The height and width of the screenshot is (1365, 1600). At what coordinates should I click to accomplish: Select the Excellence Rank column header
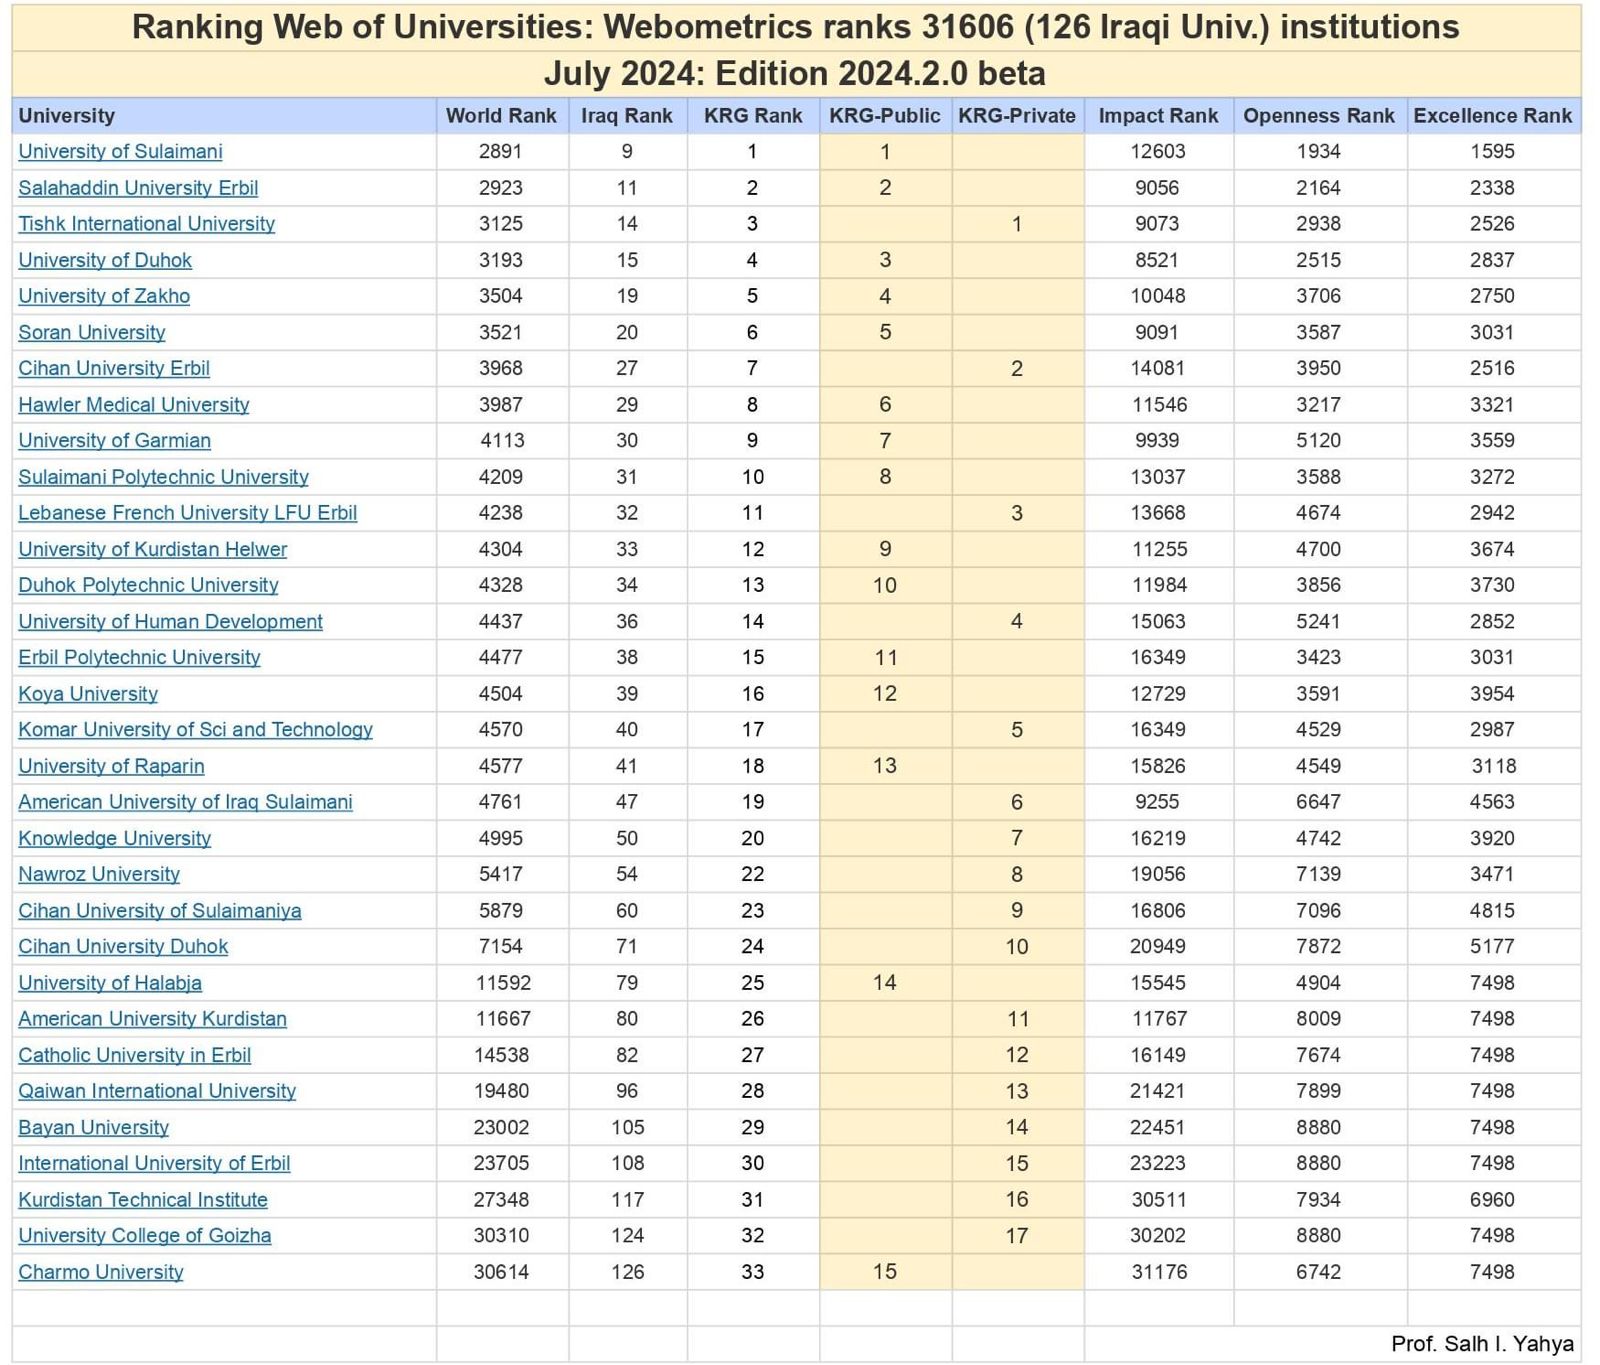coord(1492,116)
